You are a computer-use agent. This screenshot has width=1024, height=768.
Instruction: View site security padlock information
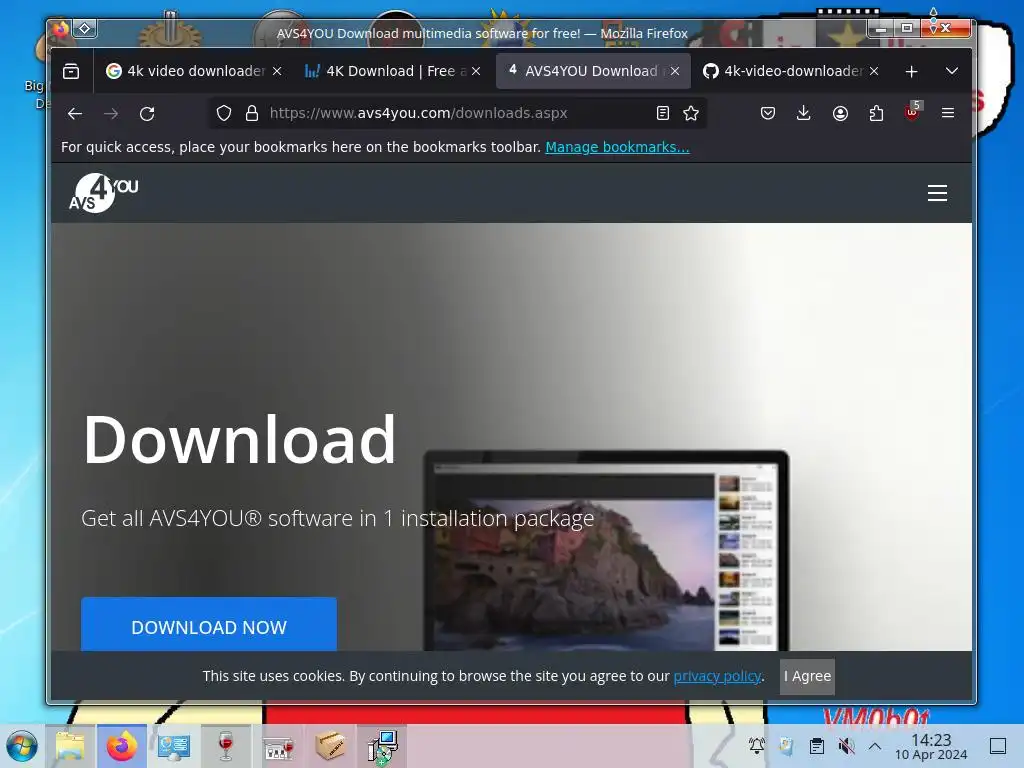click(252, 114)
